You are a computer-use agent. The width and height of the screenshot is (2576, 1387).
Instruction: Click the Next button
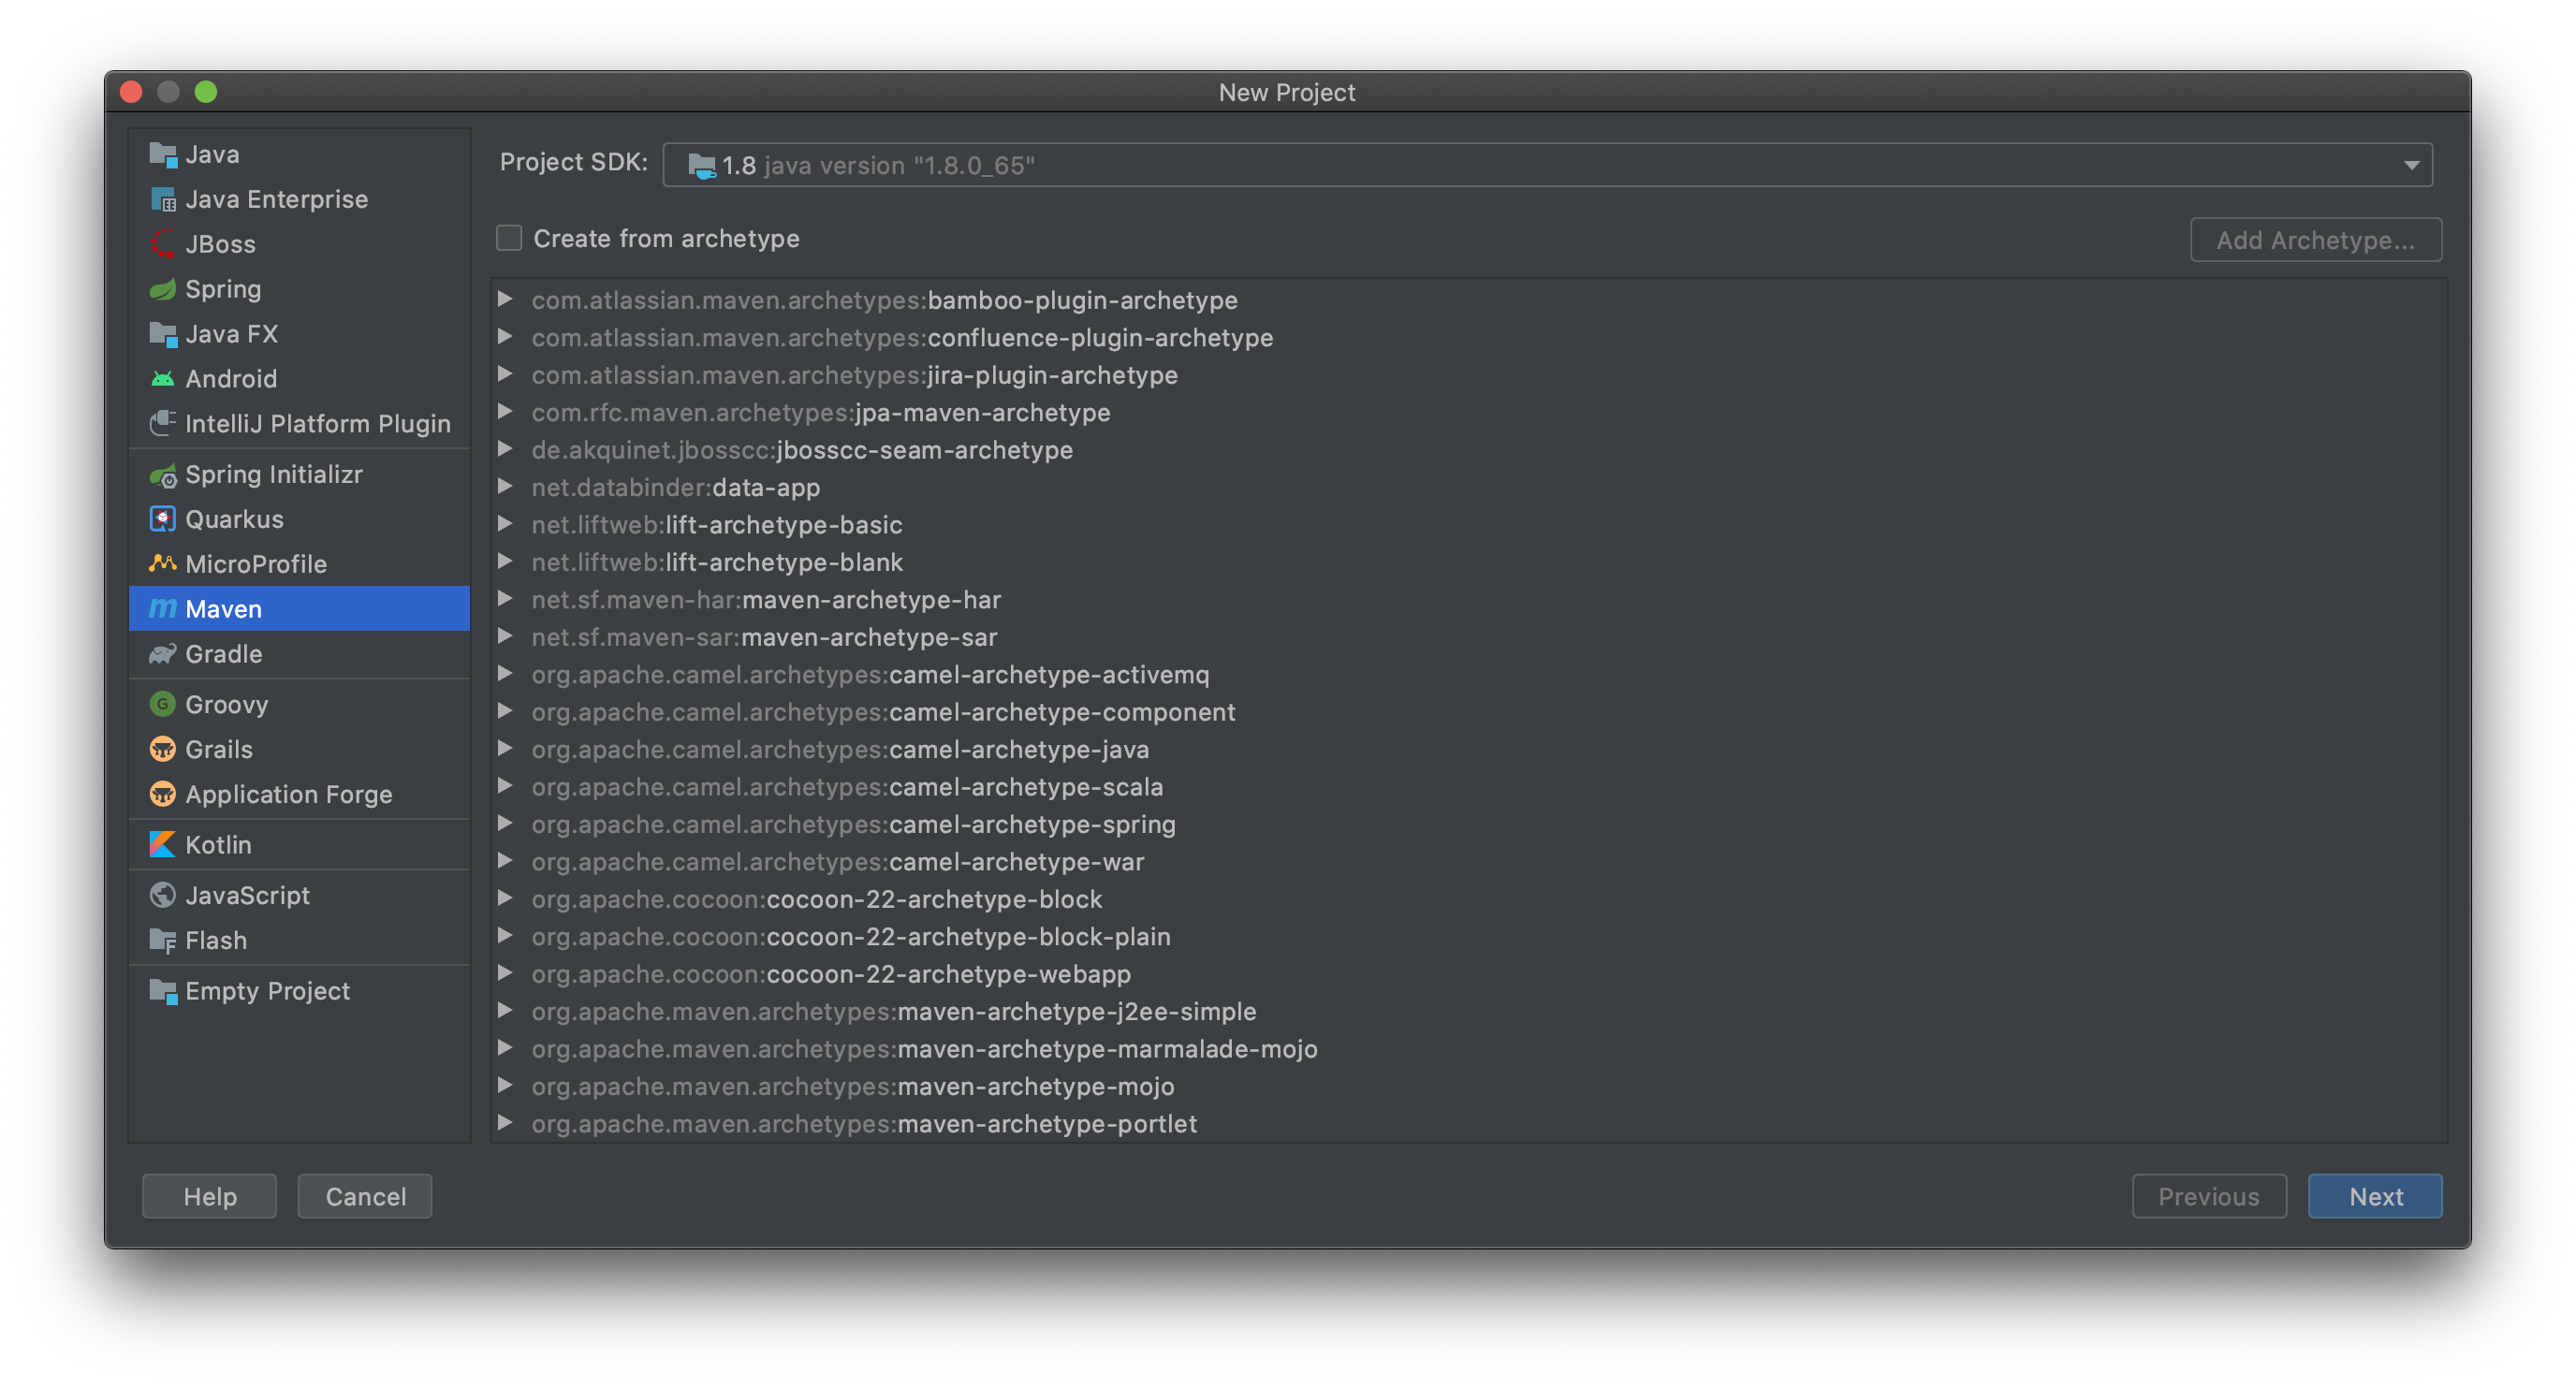pyautogui.click(x=2374, y=1196)
